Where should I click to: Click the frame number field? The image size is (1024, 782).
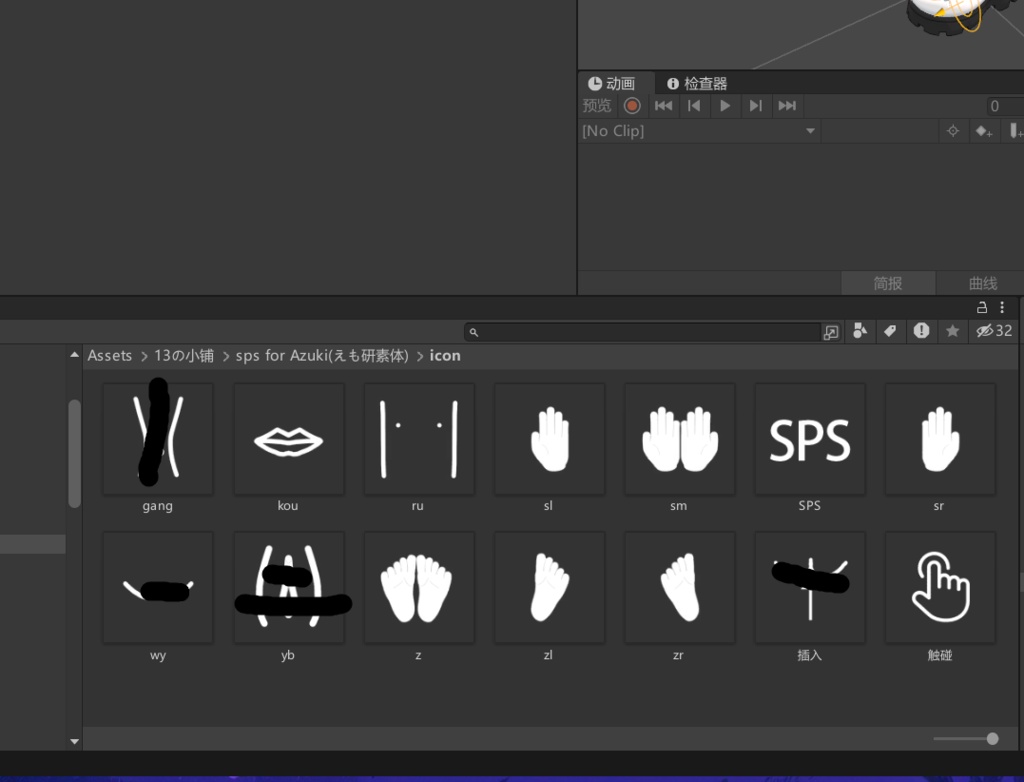[x=1006, y=106]
